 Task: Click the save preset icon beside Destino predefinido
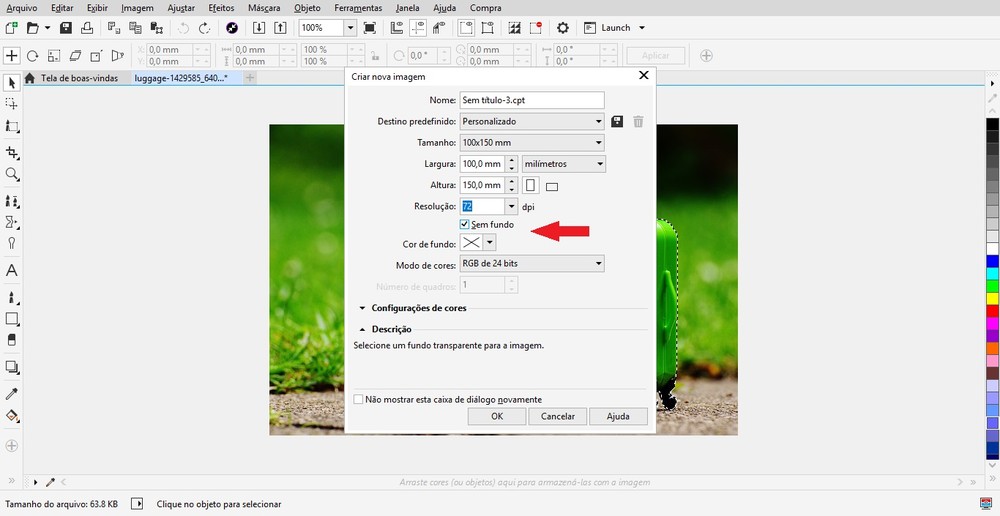[617, 121]
